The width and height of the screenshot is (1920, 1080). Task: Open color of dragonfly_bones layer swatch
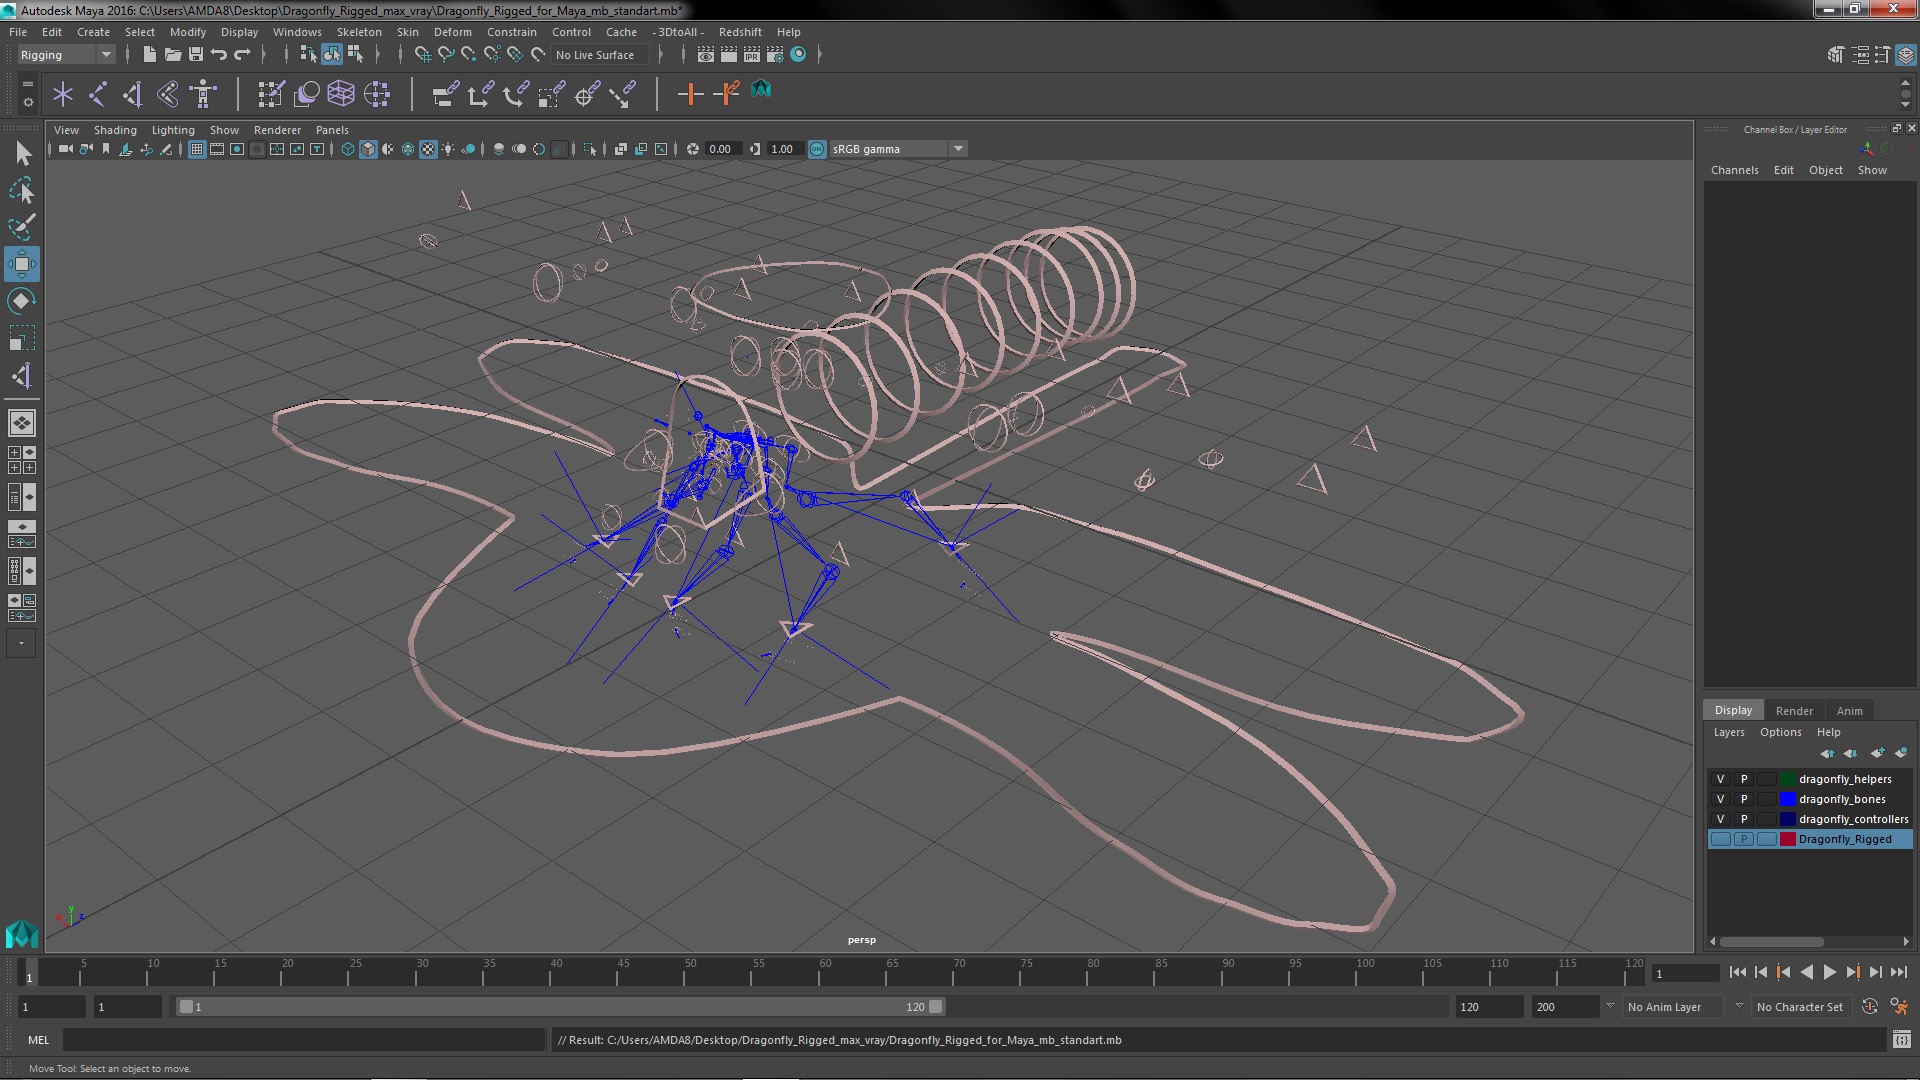tap(1788, 799)
